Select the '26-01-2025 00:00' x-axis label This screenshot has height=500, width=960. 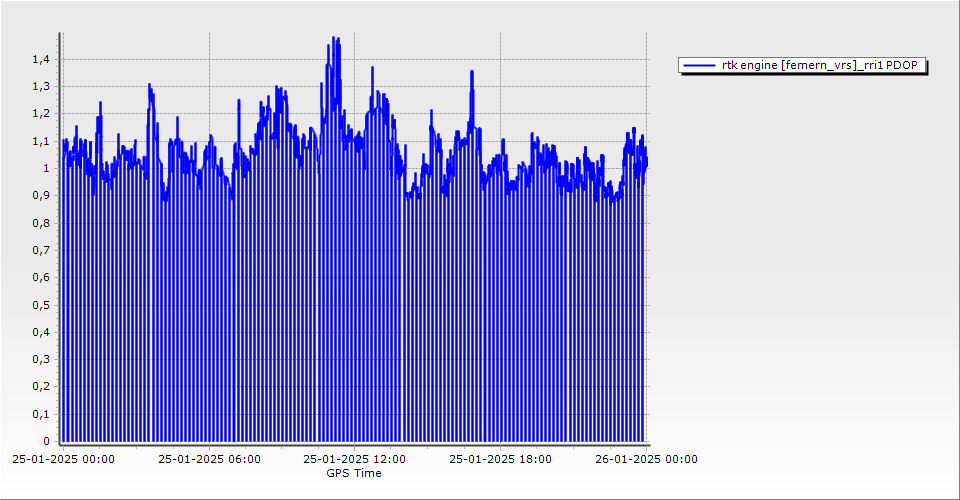(646, 460)
